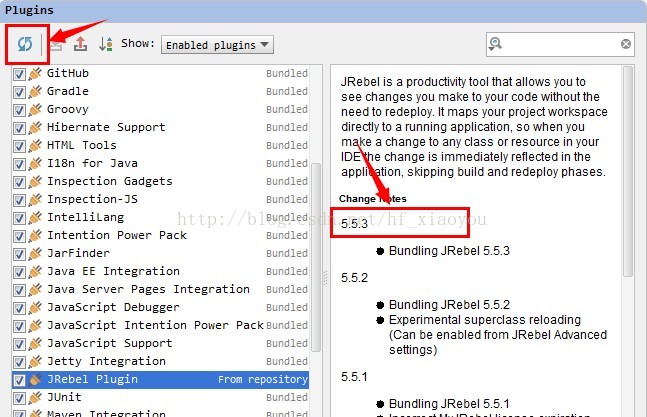
Task: Disable the Hibernate Support plugin checkbox
Action: coord(19,128)
